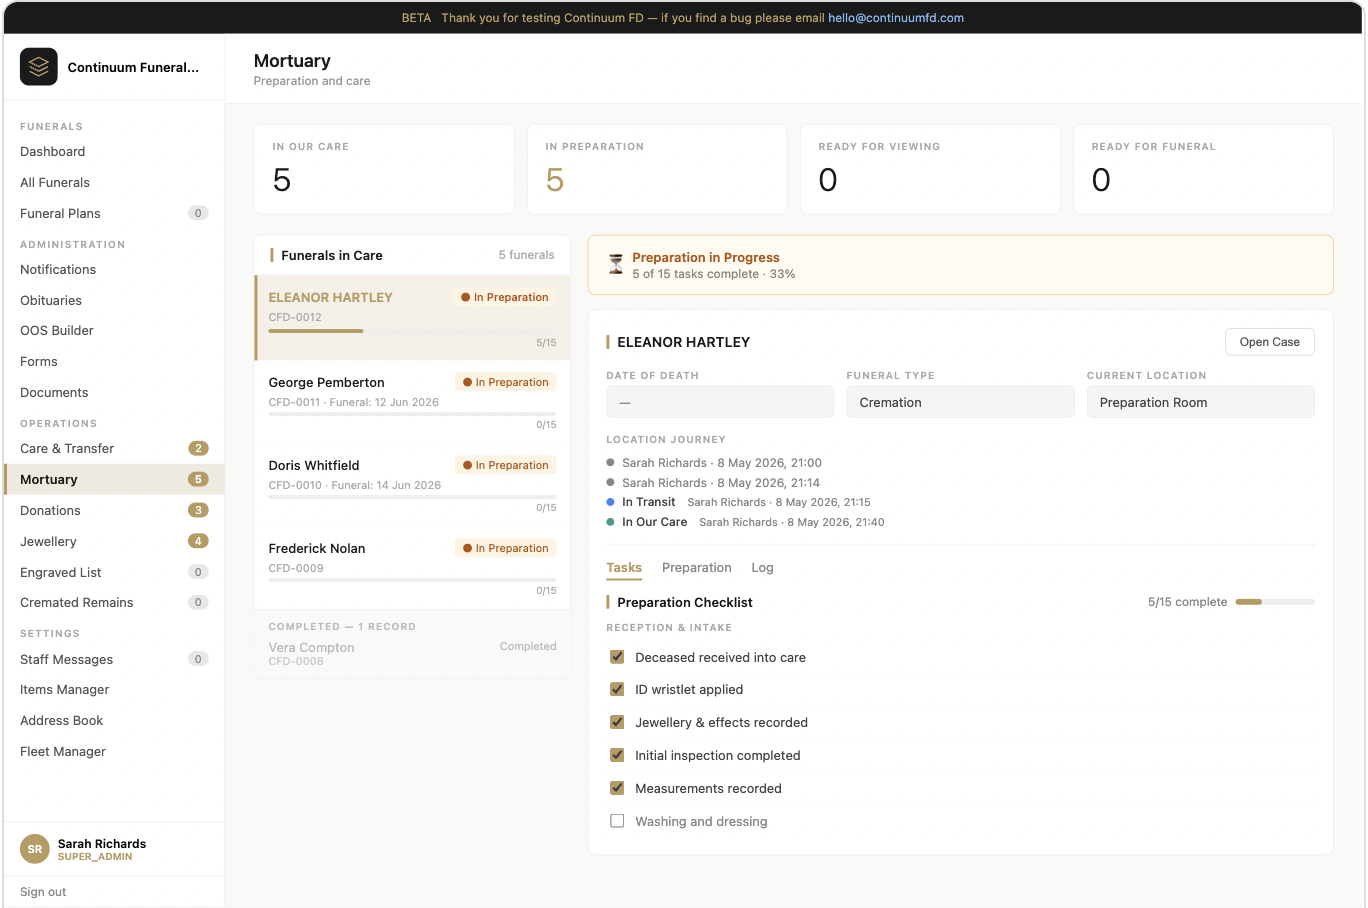This screenshot has height=908, width=1368.
Task: Uncheck Jewellery & effects recorded
Action: click(617, 722)
